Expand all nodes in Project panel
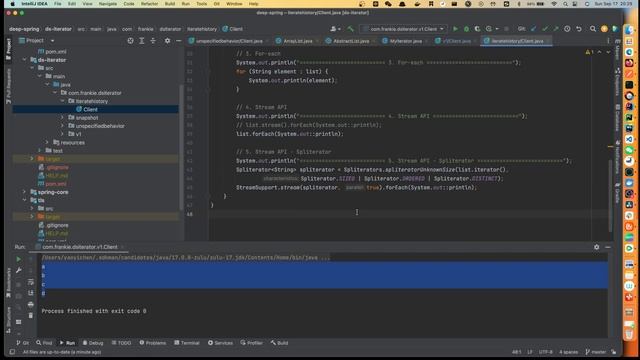Screen dimensions: 640x360 pyautogui.click(x=142, y=41)
